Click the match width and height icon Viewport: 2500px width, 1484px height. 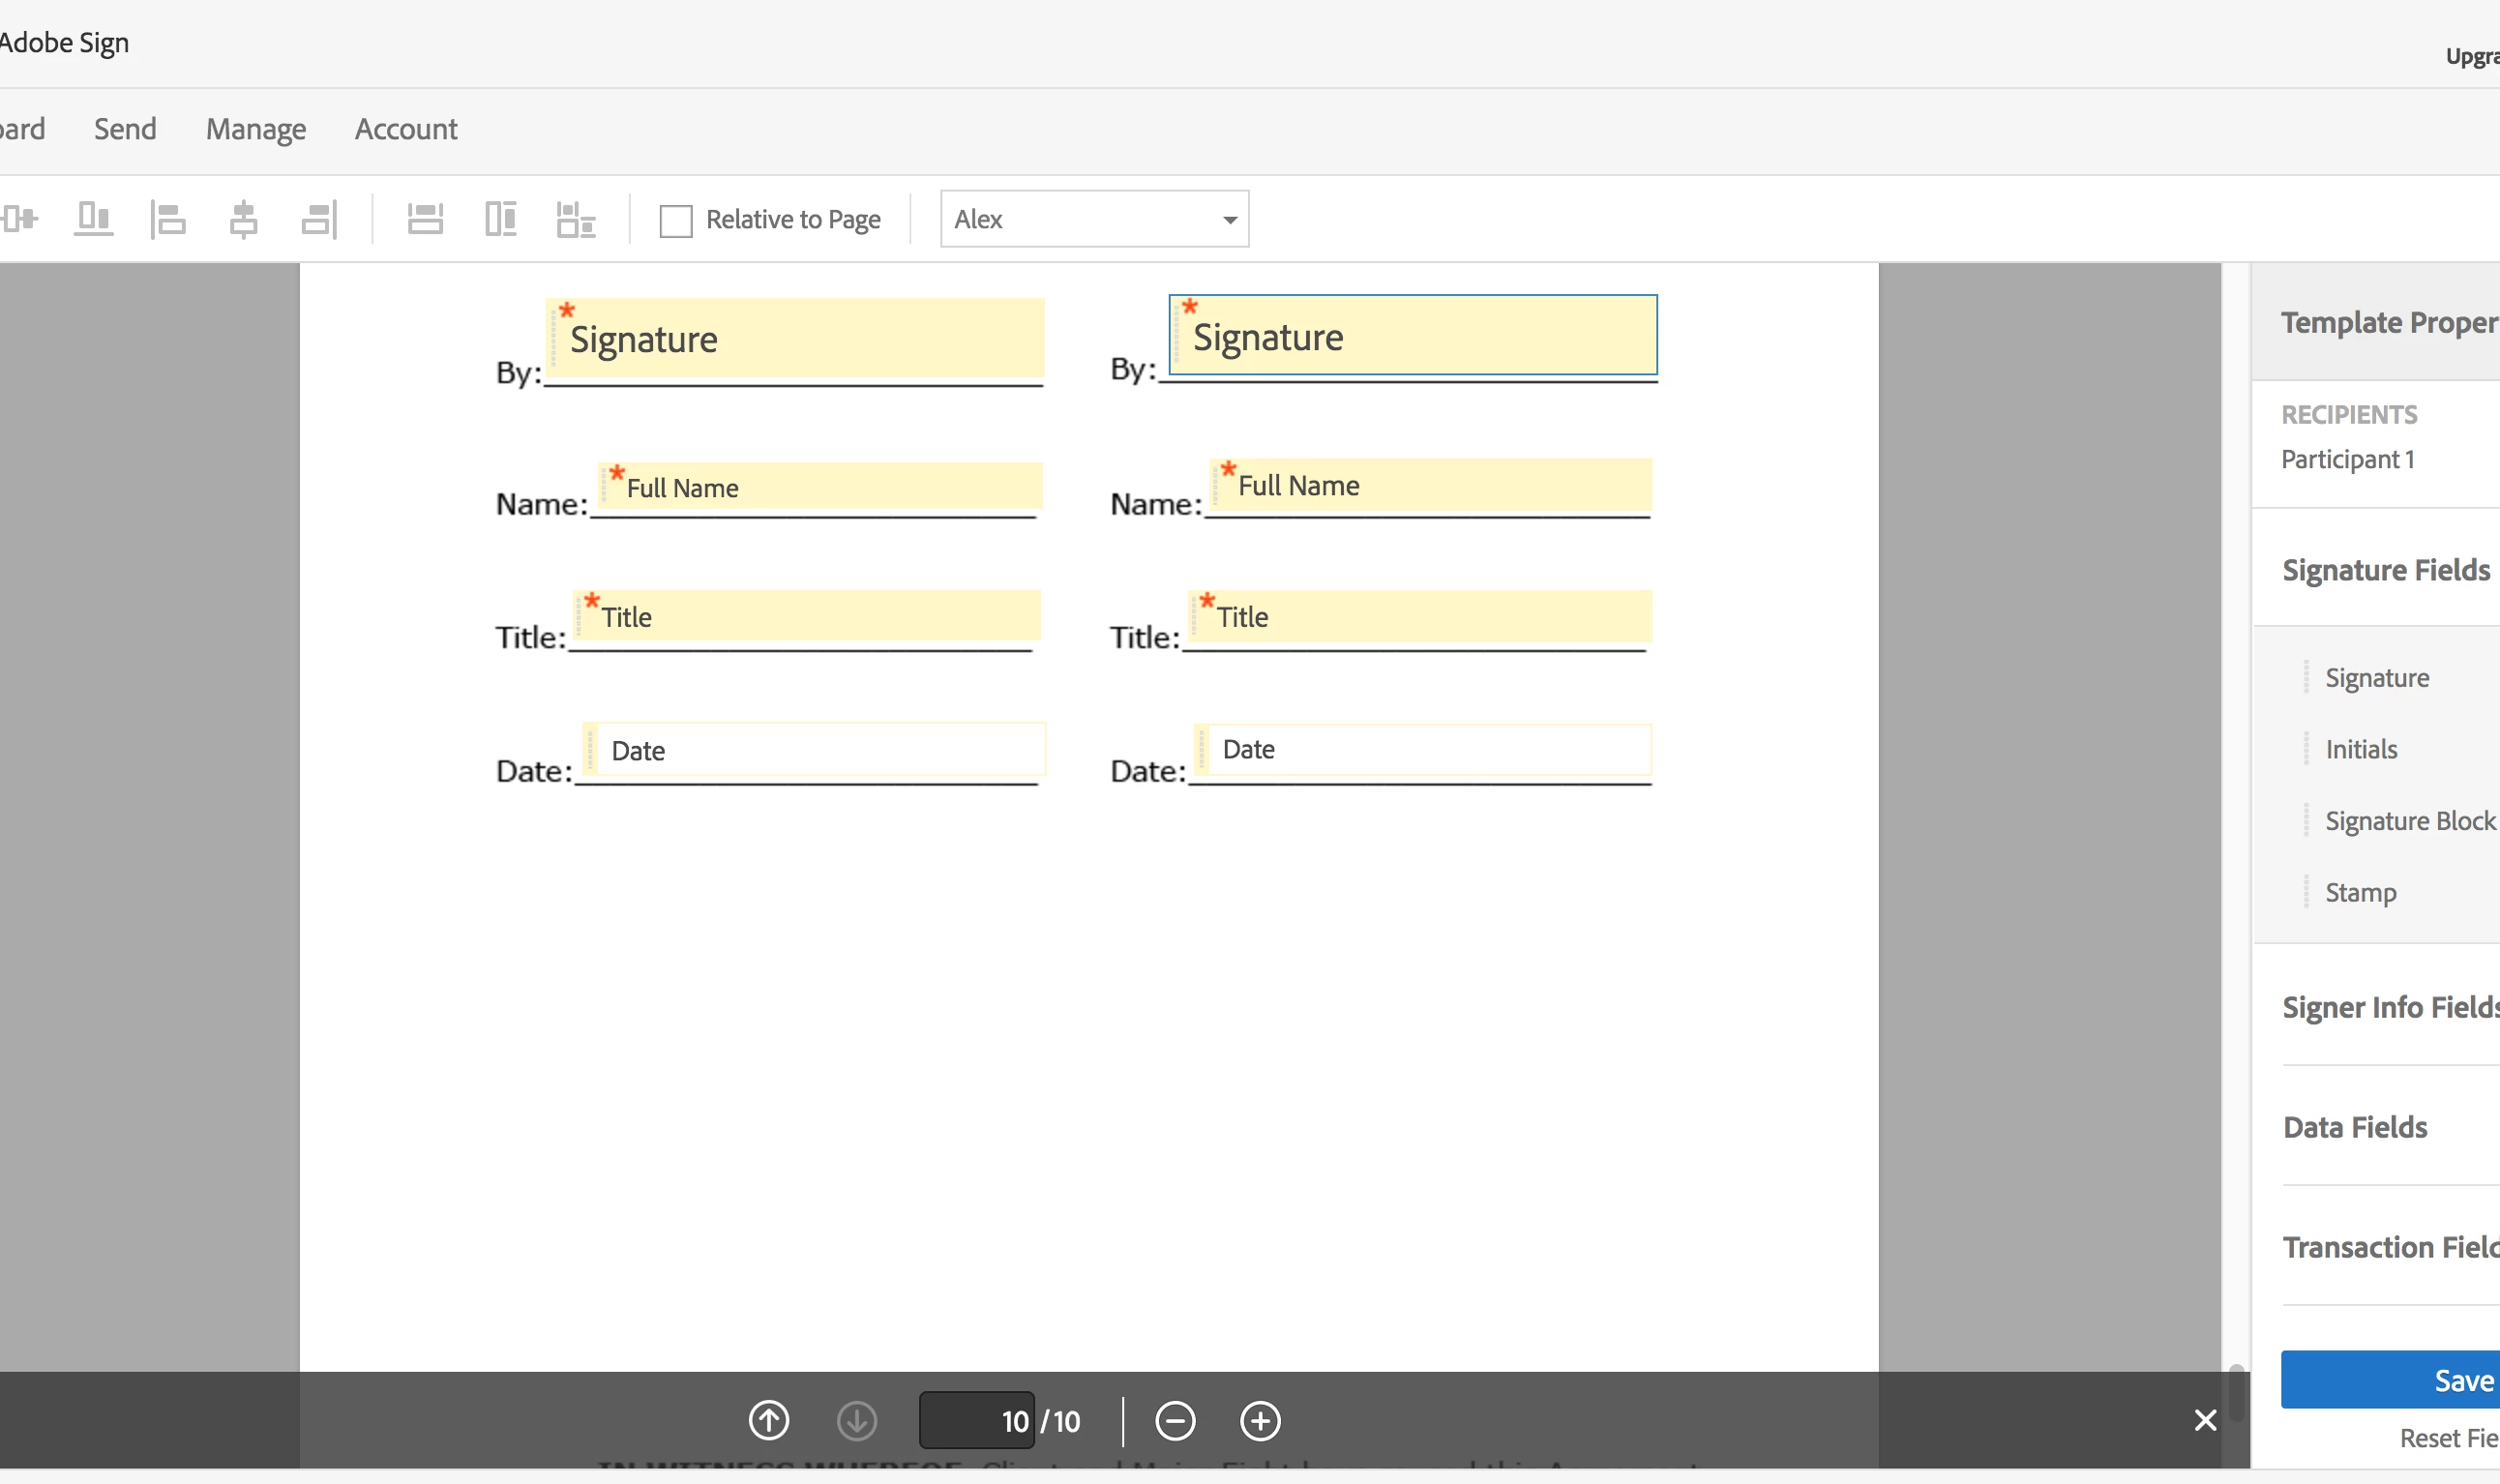[x=576, y=219]
